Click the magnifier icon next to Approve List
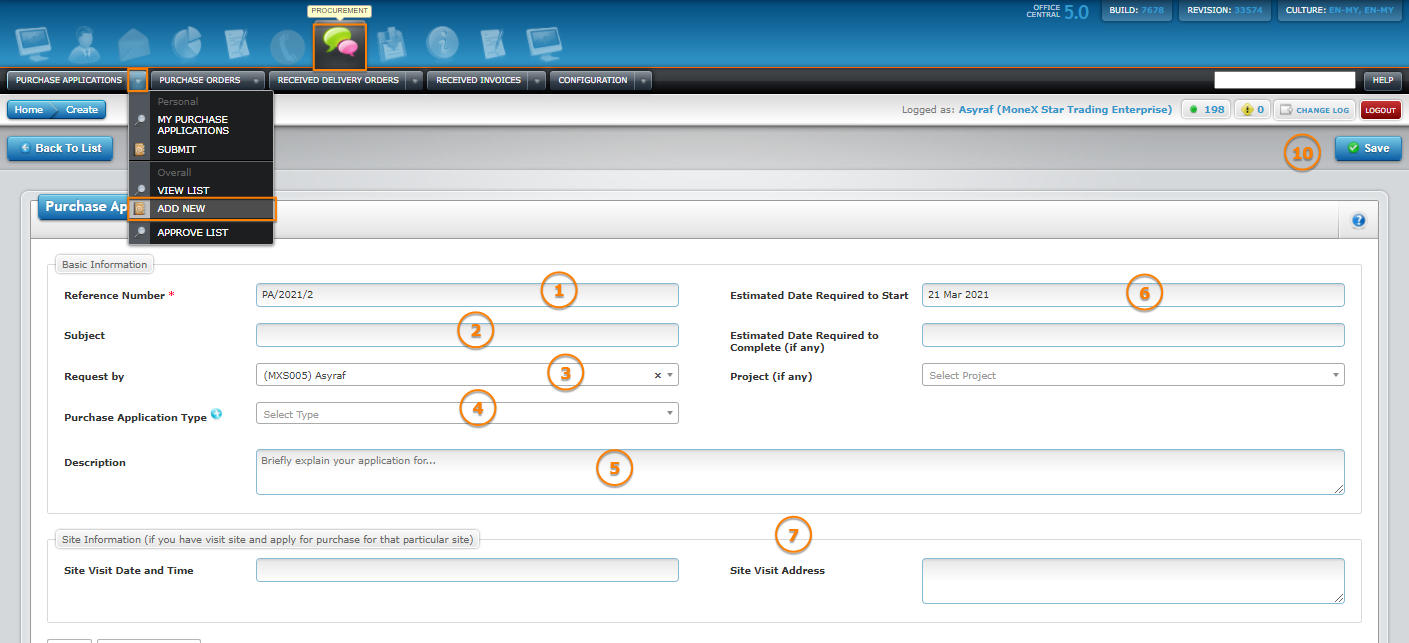Screen dimensions: 1409x643 pos(140,232)
